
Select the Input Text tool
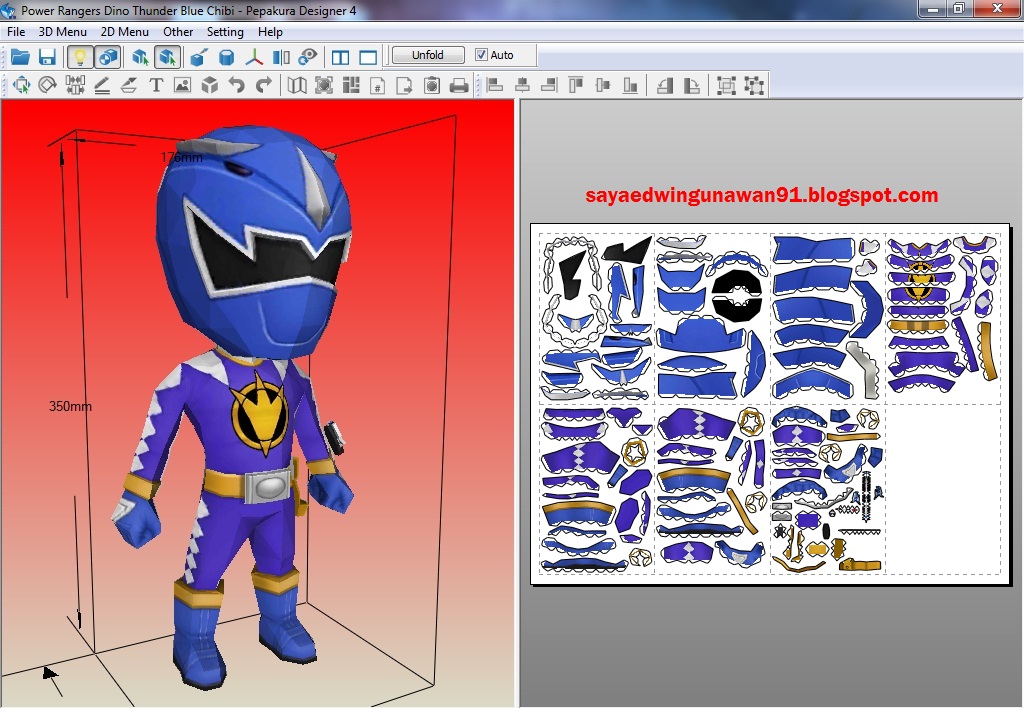(155, 85)
